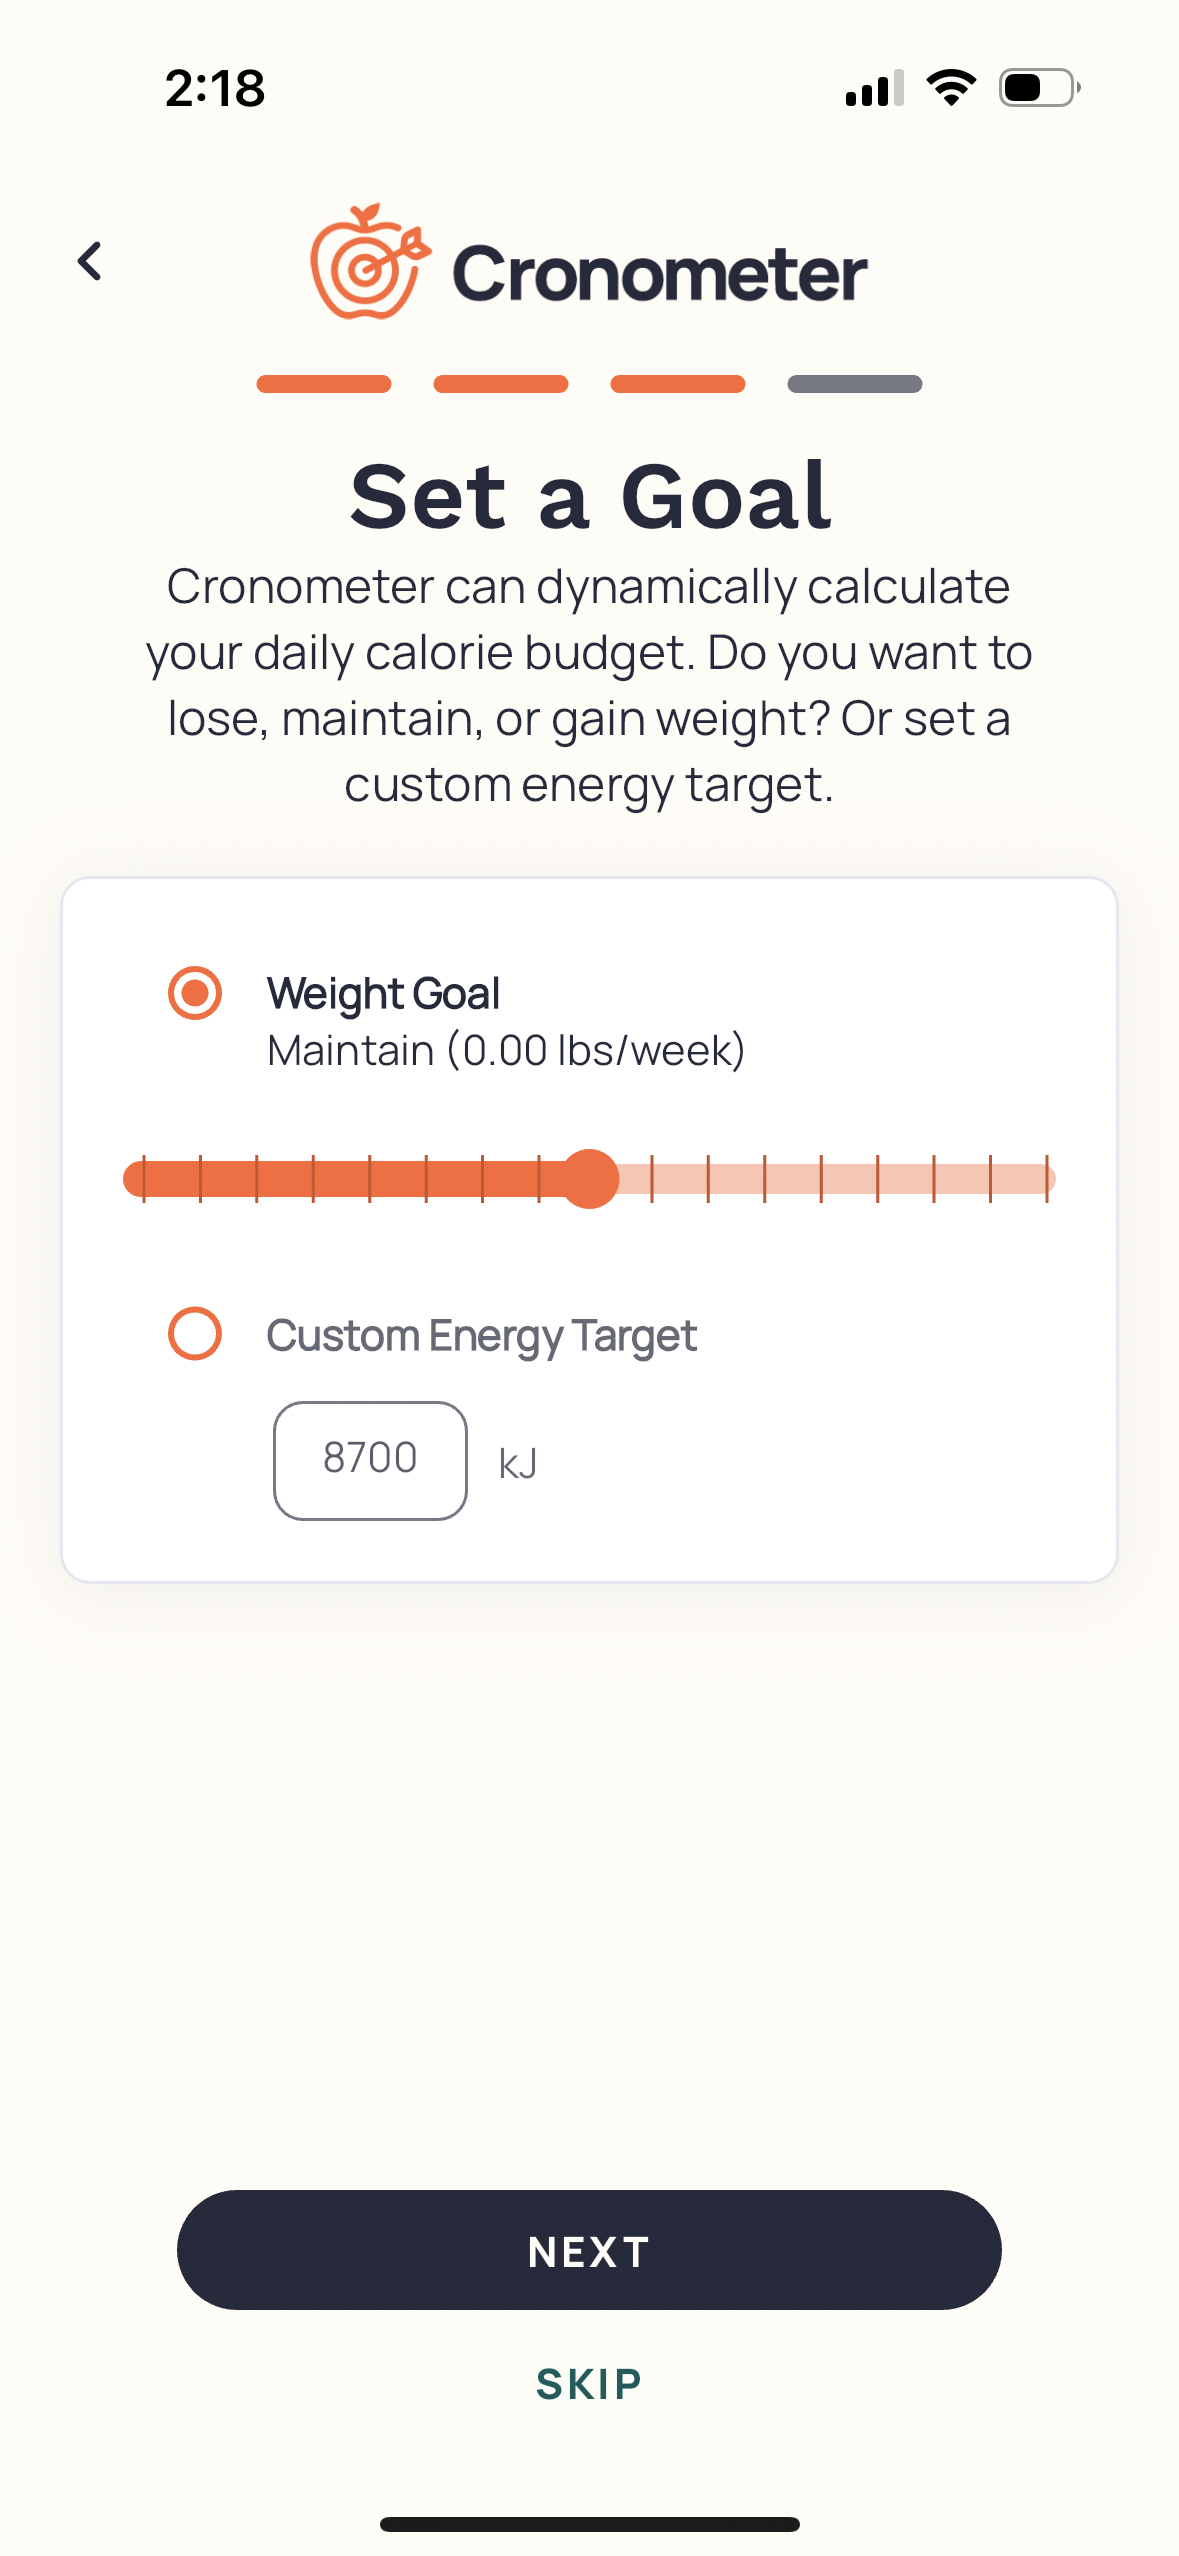Screen dimensions: 1179x2556
Task: Click the 8700 energy input field
Action: [x=369, y=1458]
